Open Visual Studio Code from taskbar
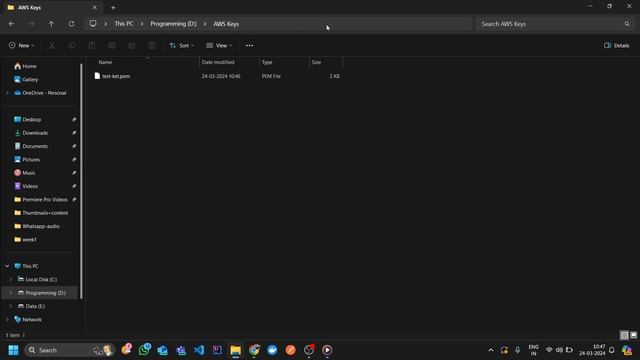This screenshot has width=640, height=360. click(199, 350)
